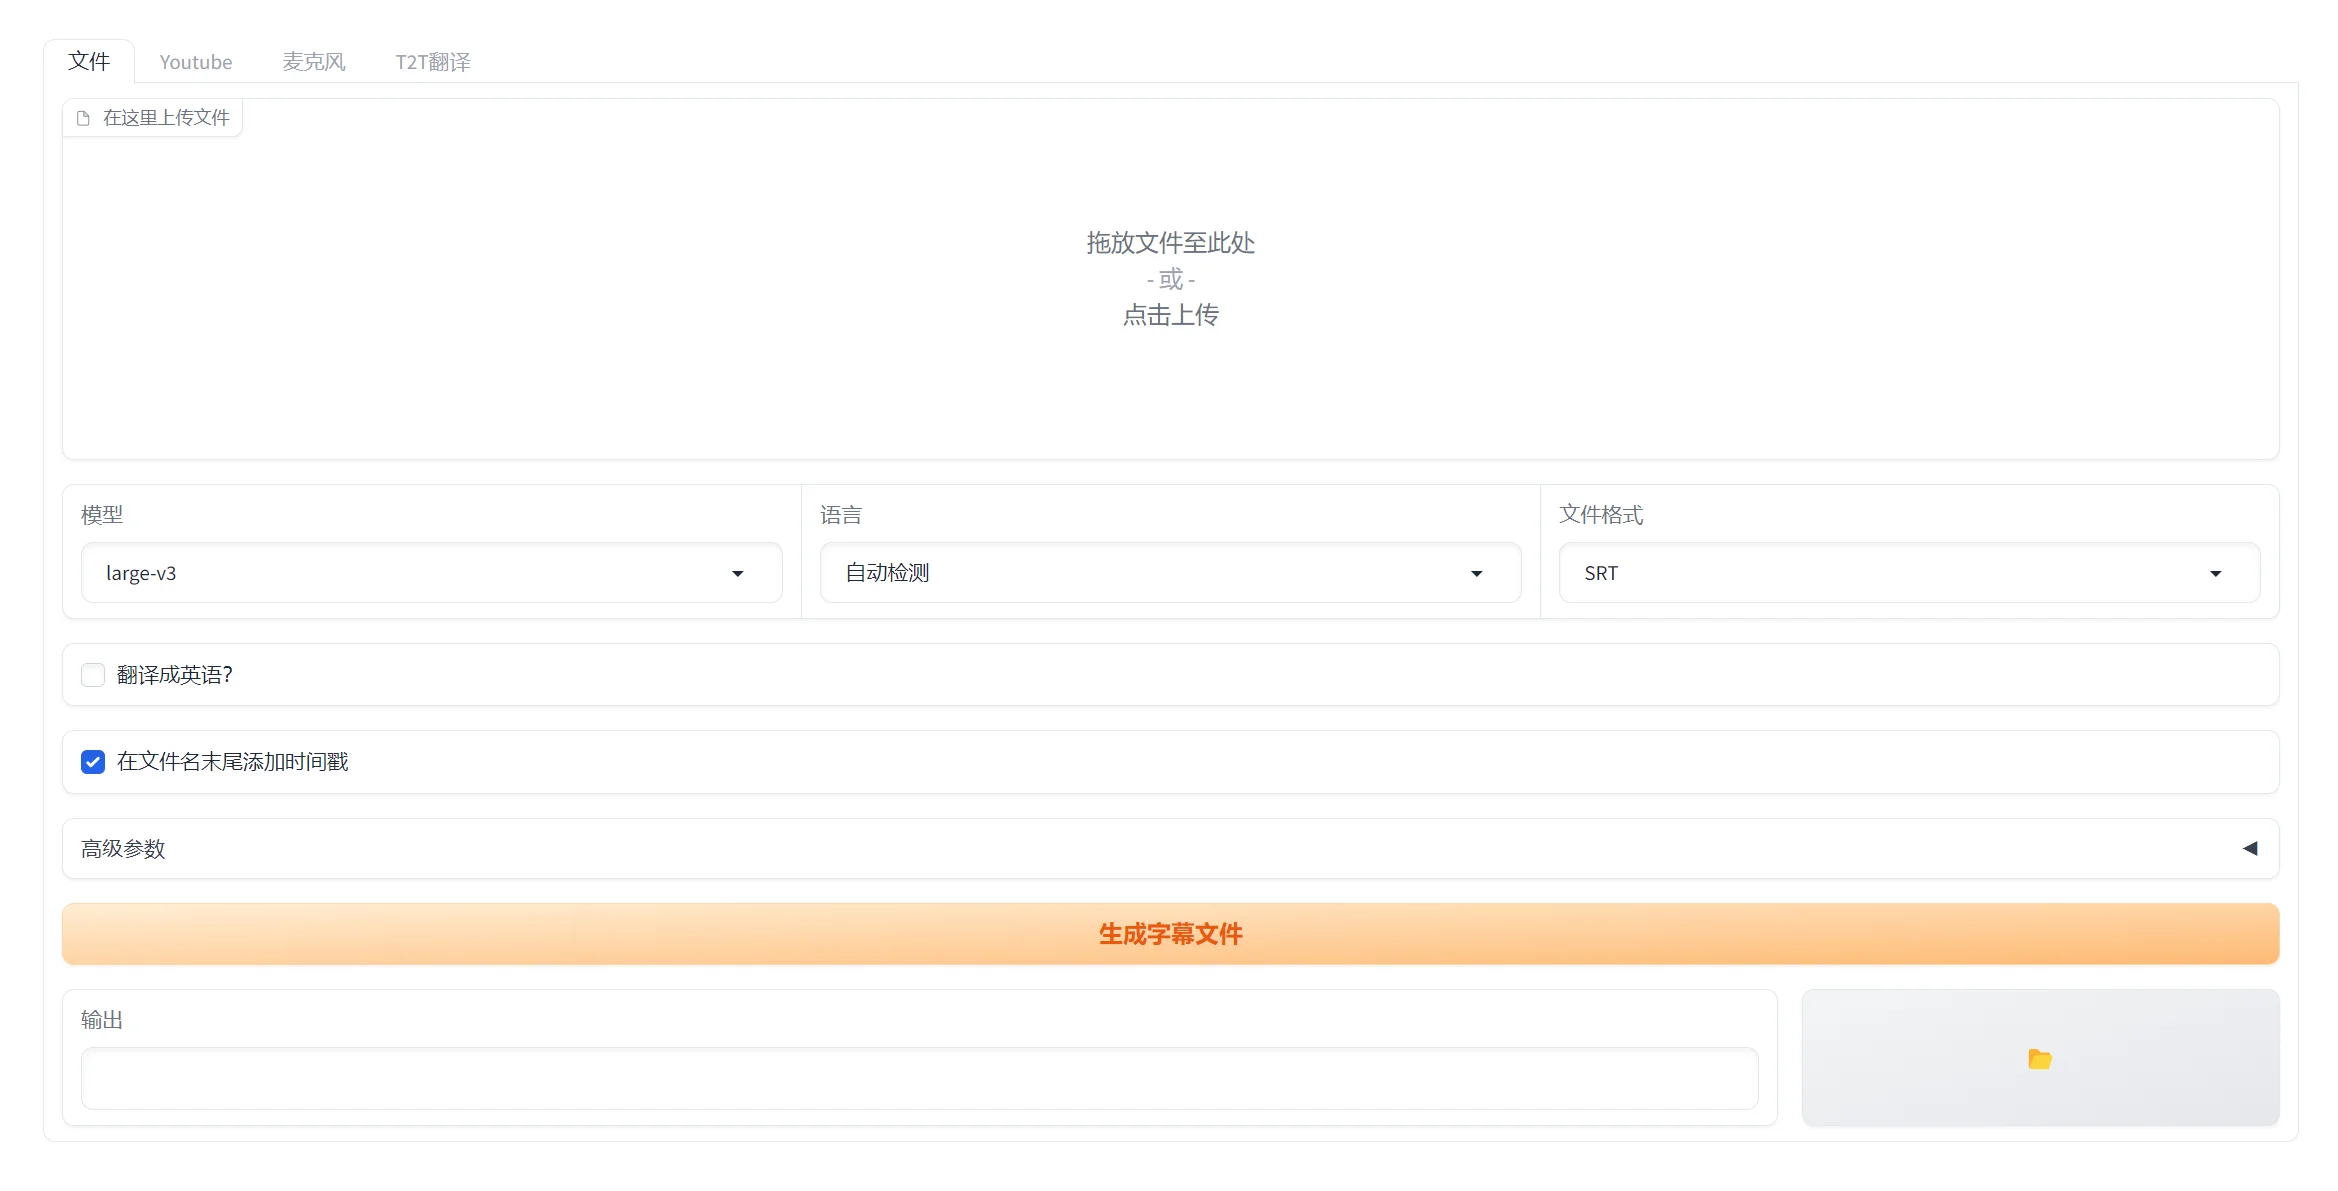Open the output folder icon button
The image size is (2338, 1191).
pos(2040,1058)
